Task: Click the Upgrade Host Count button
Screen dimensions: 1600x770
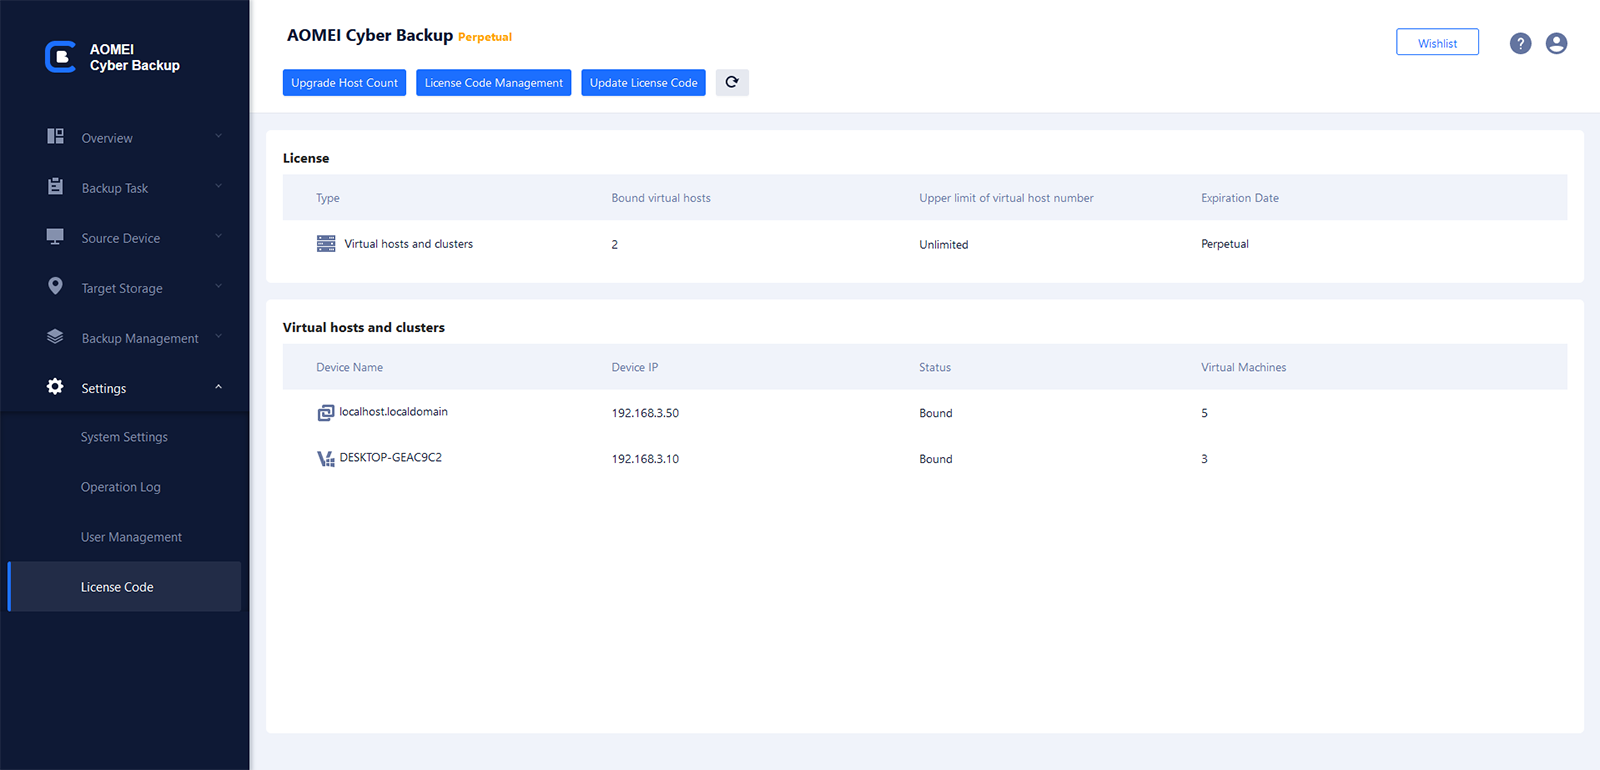Action: pos(344,83)
